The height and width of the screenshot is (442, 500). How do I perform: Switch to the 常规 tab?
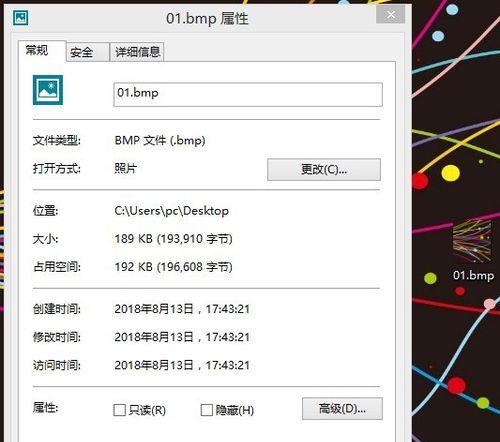[x=42, y=51]
